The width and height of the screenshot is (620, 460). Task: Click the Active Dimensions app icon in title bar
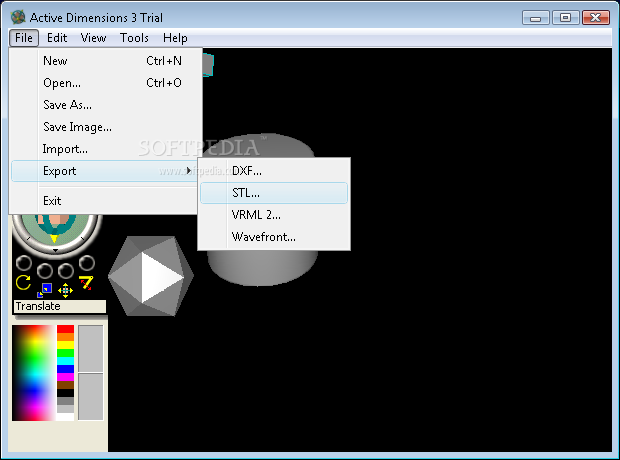tap(18, 17)
